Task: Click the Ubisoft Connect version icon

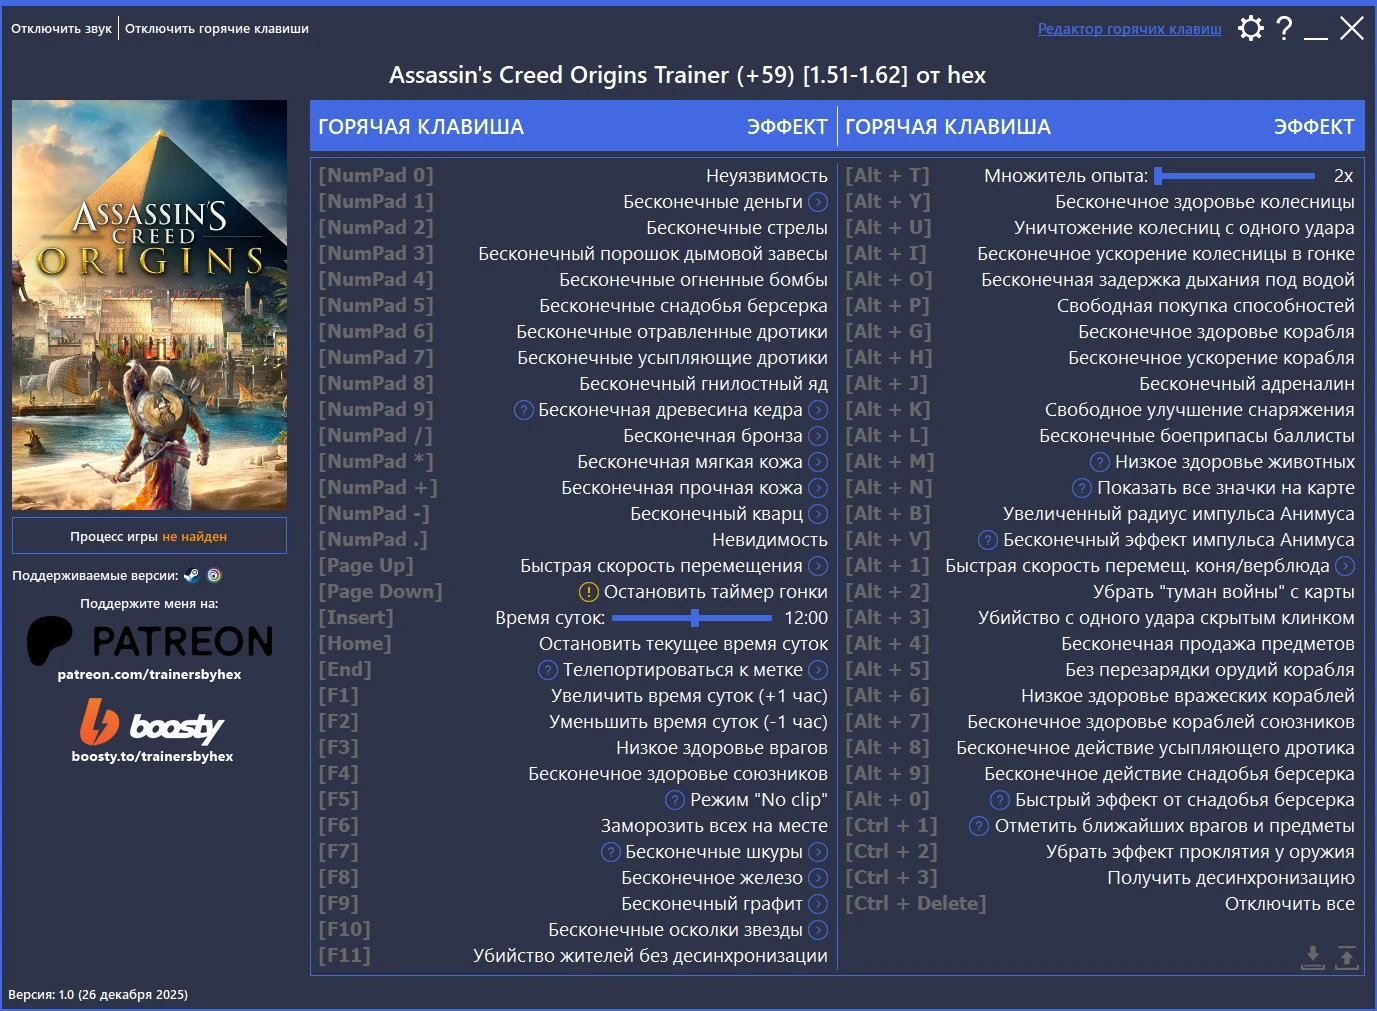Action: pos(215,574)
